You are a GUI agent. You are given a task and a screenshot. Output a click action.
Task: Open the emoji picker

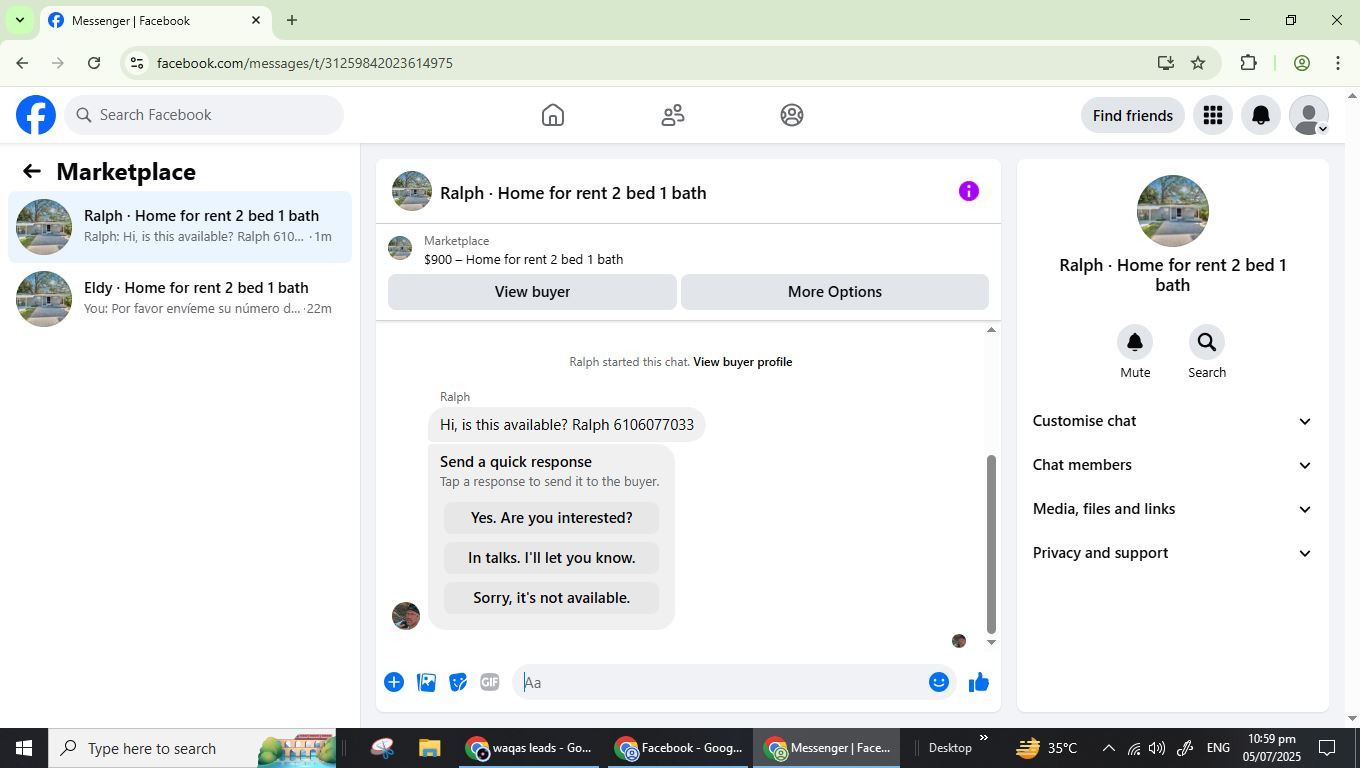(x=938, y=682)
